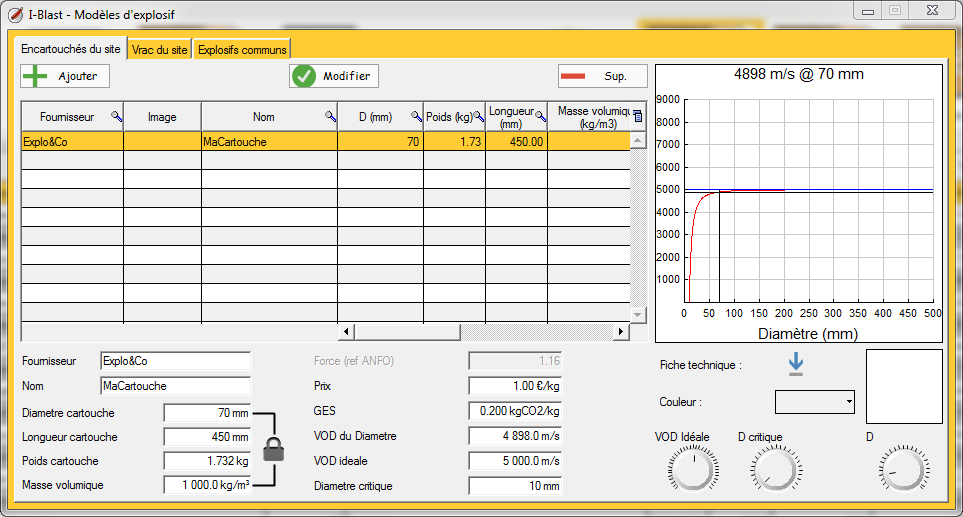This screenshot has height=517, width=963.
Task: Click the disabled Force (ref ANFO) field
Action: 515,361
